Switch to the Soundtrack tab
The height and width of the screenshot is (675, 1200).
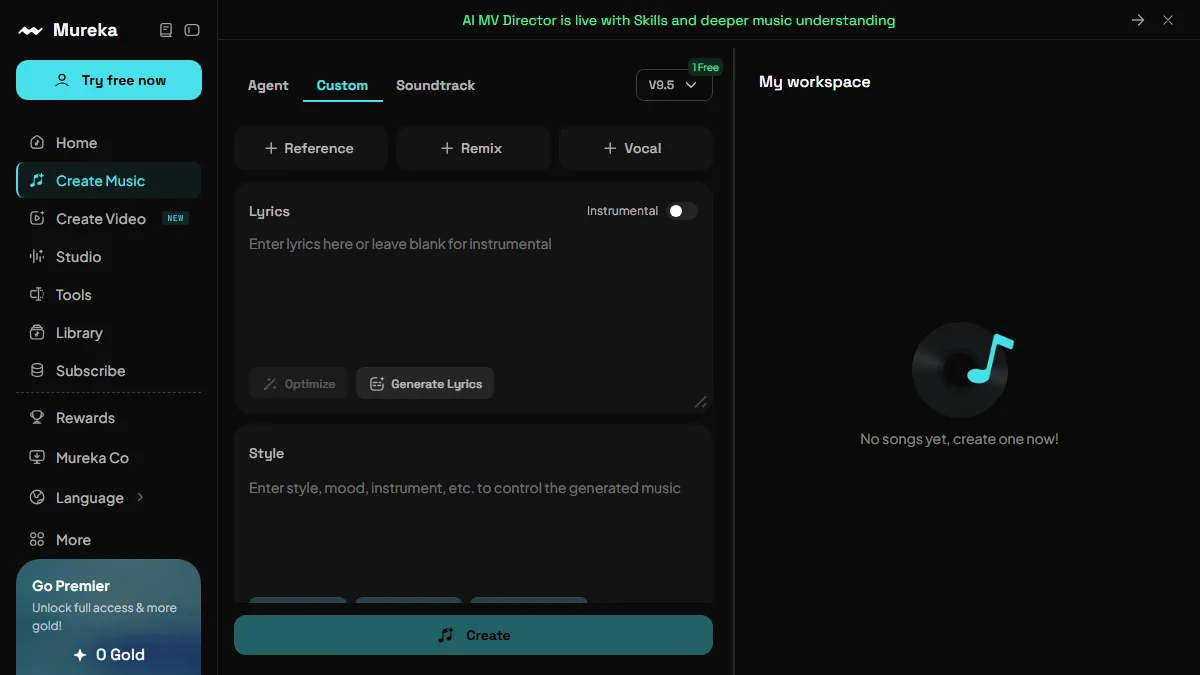(x=436, y=85)
